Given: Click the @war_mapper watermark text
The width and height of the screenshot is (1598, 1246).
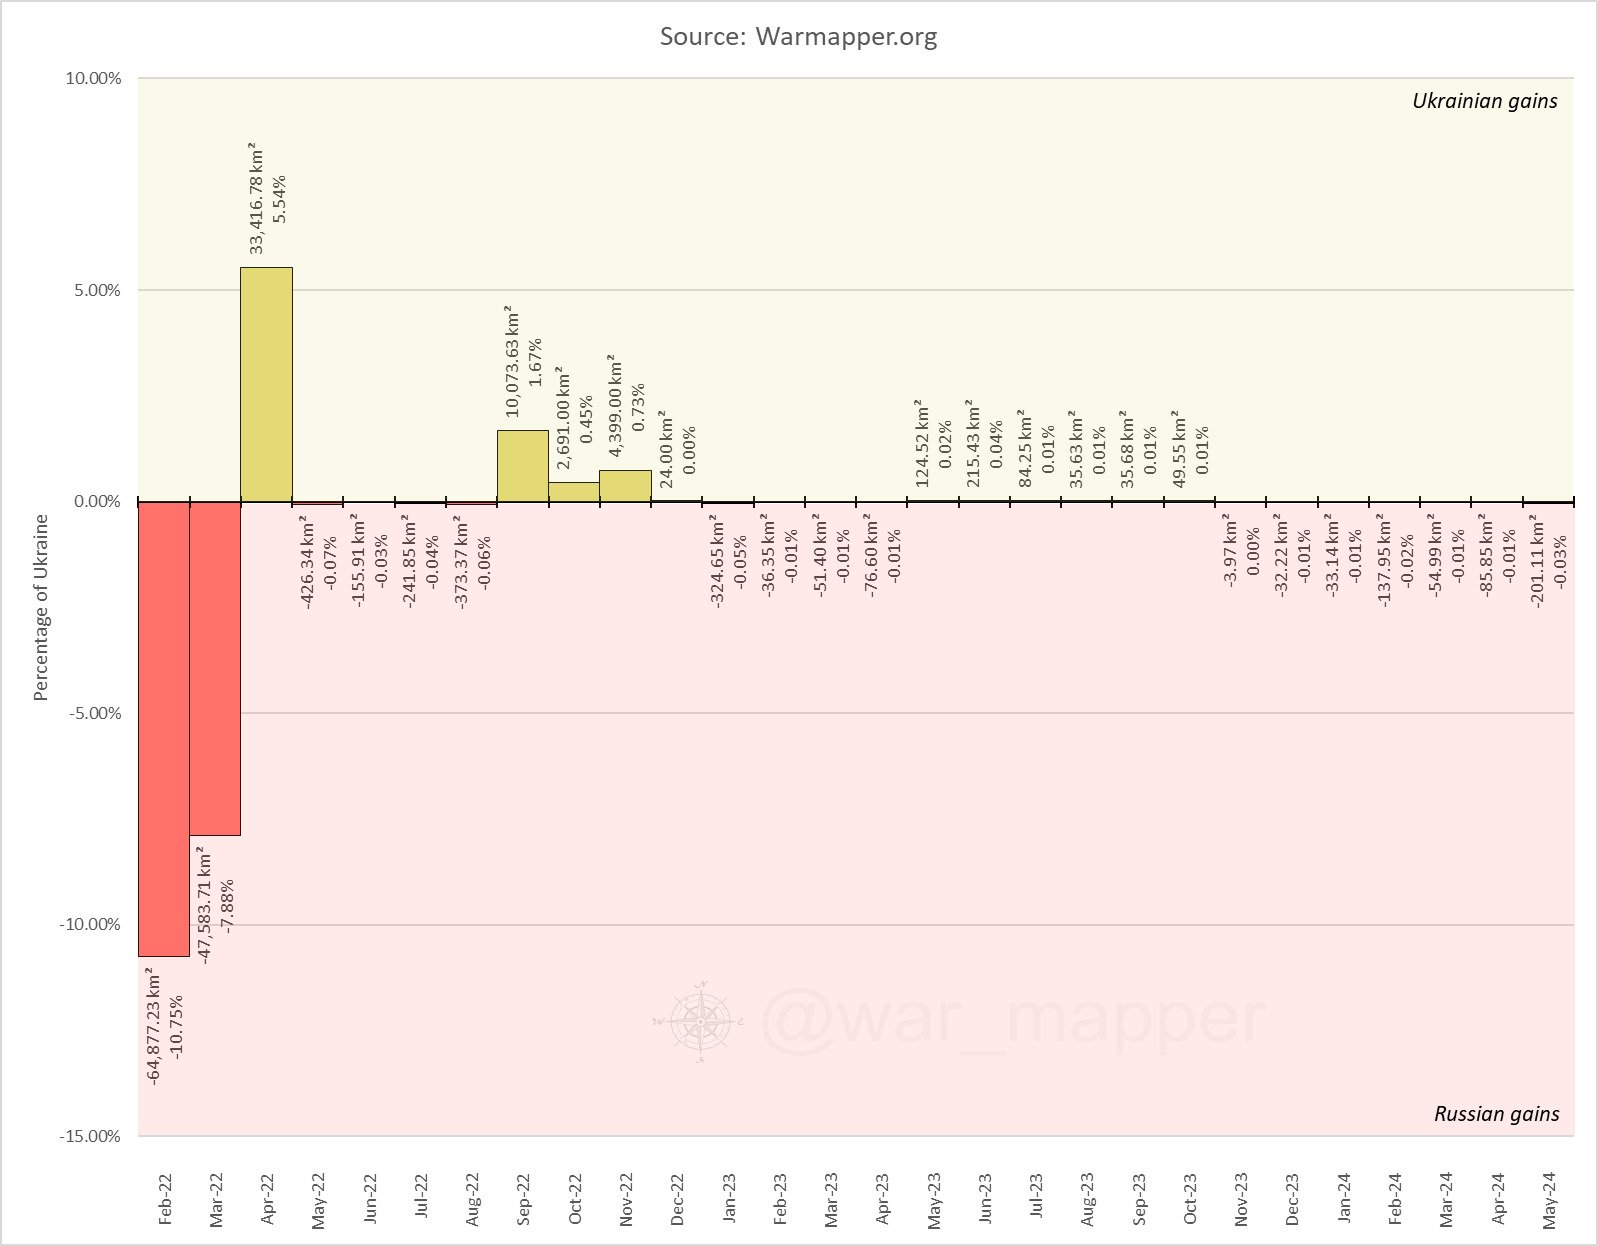Looking at the screenshot, I should point(1013,1019).
